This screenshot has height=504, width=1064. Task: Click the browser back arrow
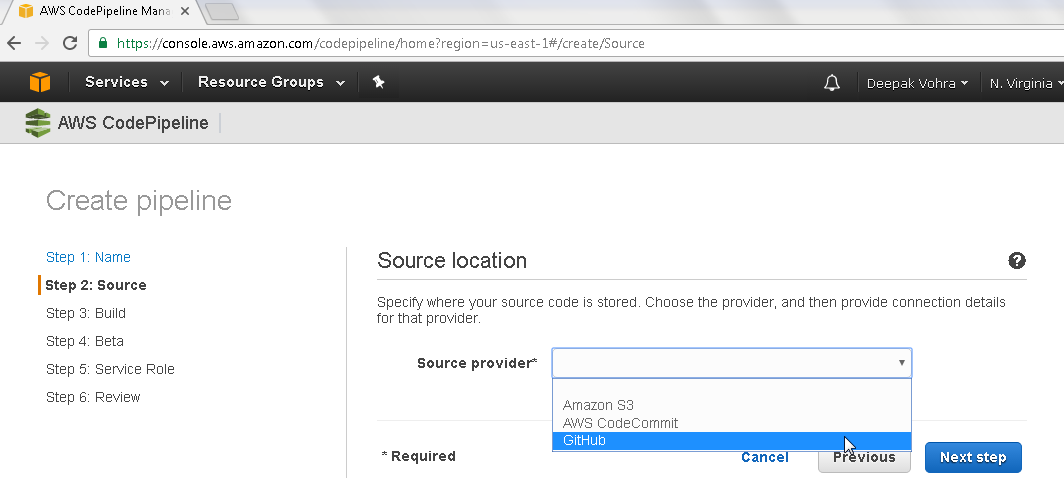14,43
